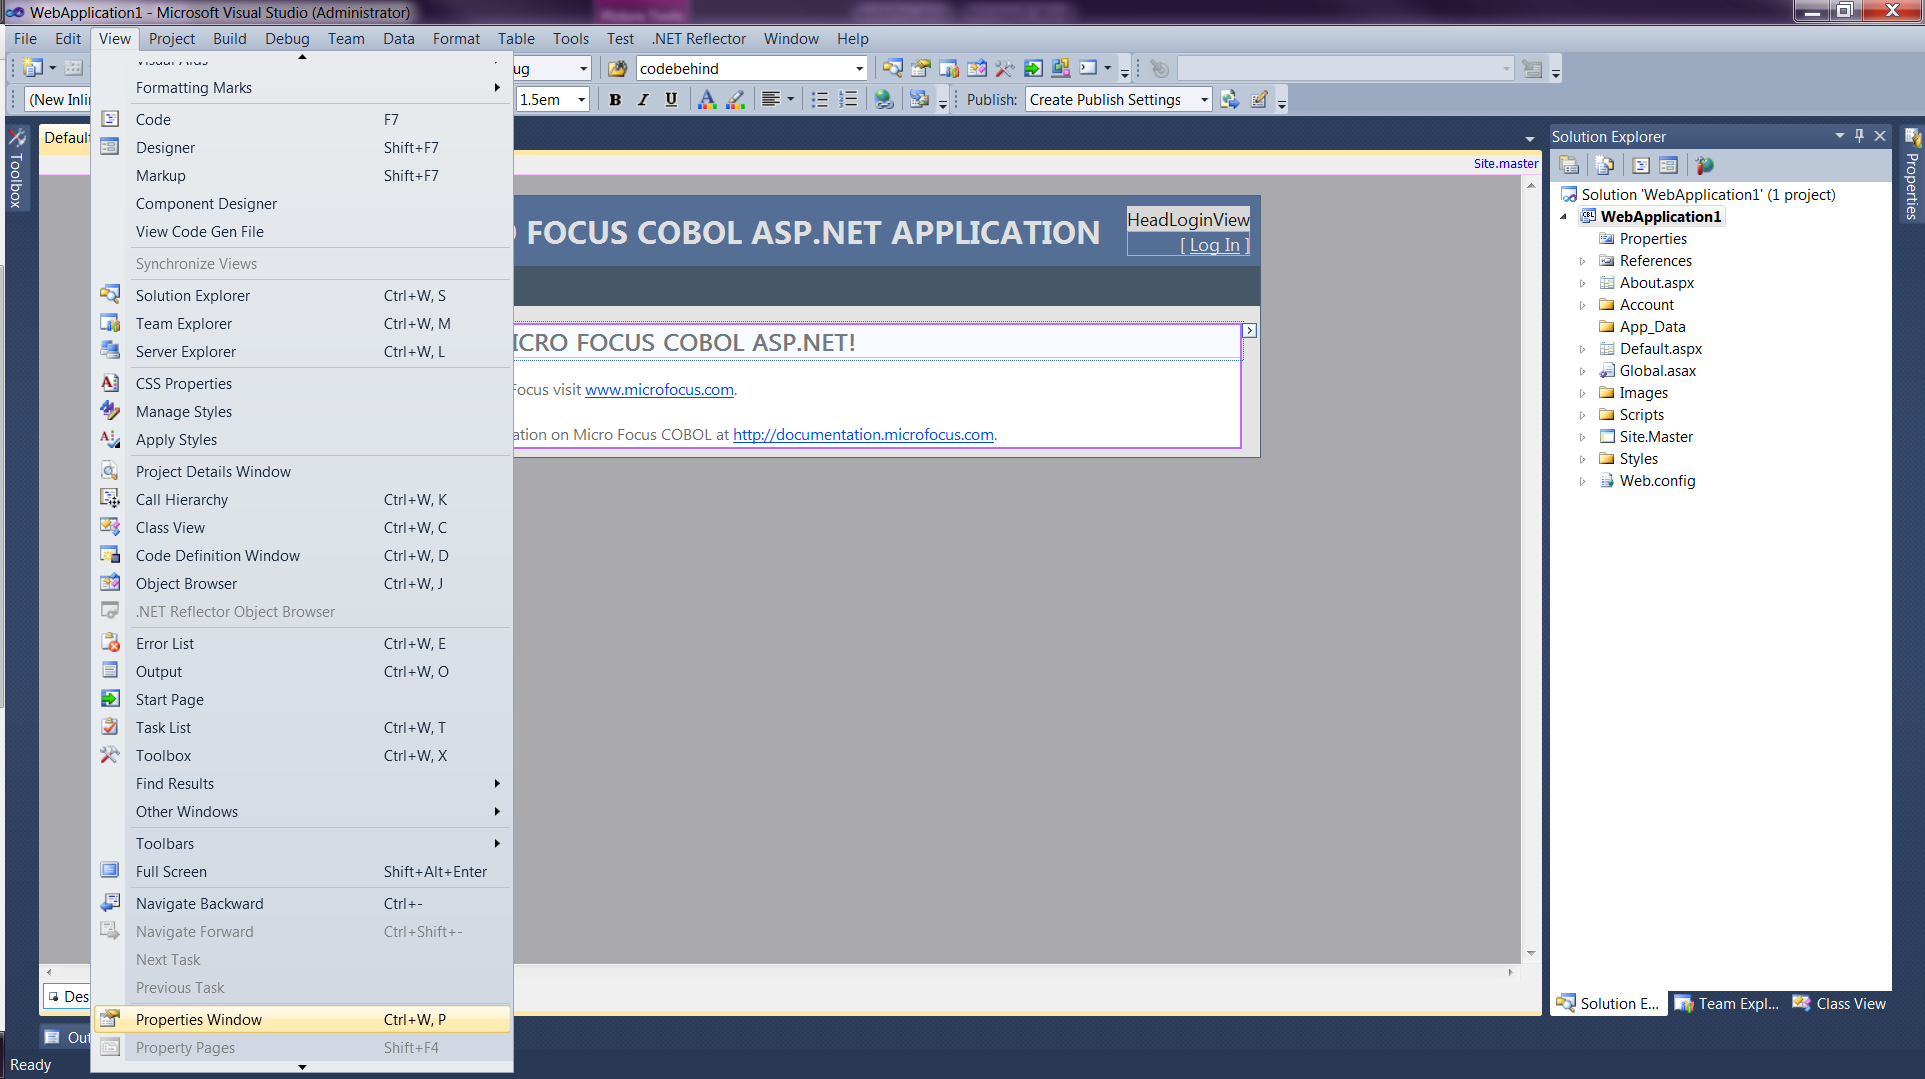This screenshot has width=1925, height=1079.
Task: Click the designer horizontal scrollbar track
Action: 1010,972
